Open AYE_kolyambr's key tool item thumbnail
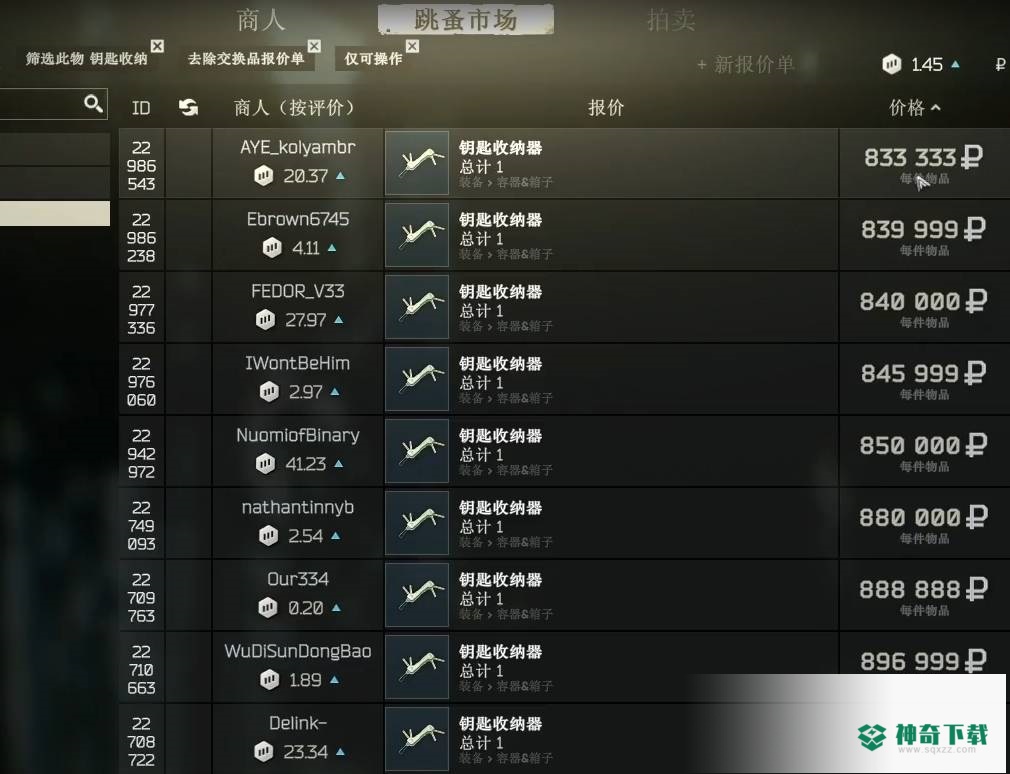Viewport: 1010px width, 774px height. click(417, 163)
